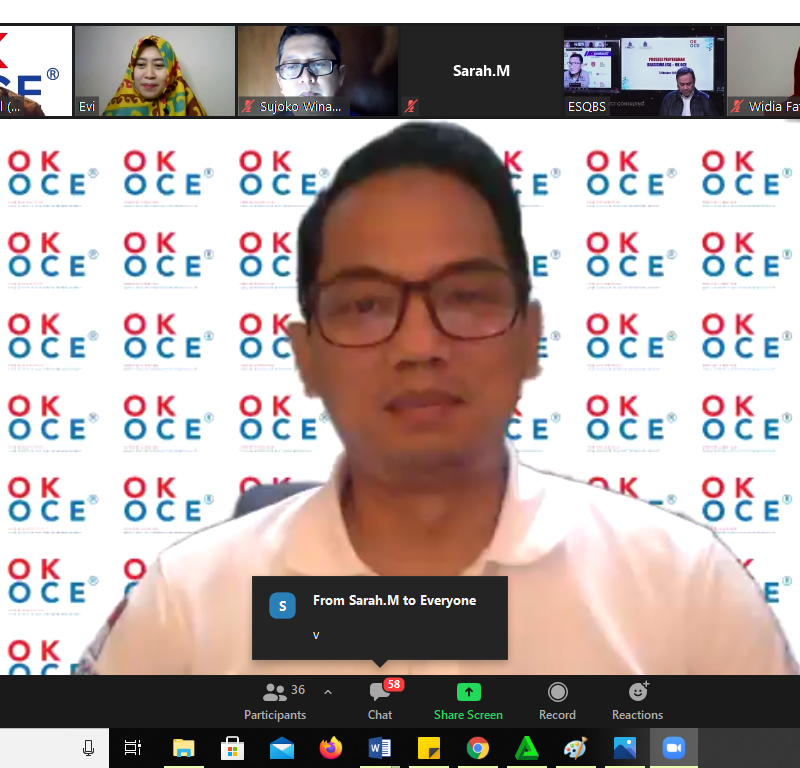Screen dimensions: 800x768
Task: Start recording with the Record button
Action: [x=557, y=700]
